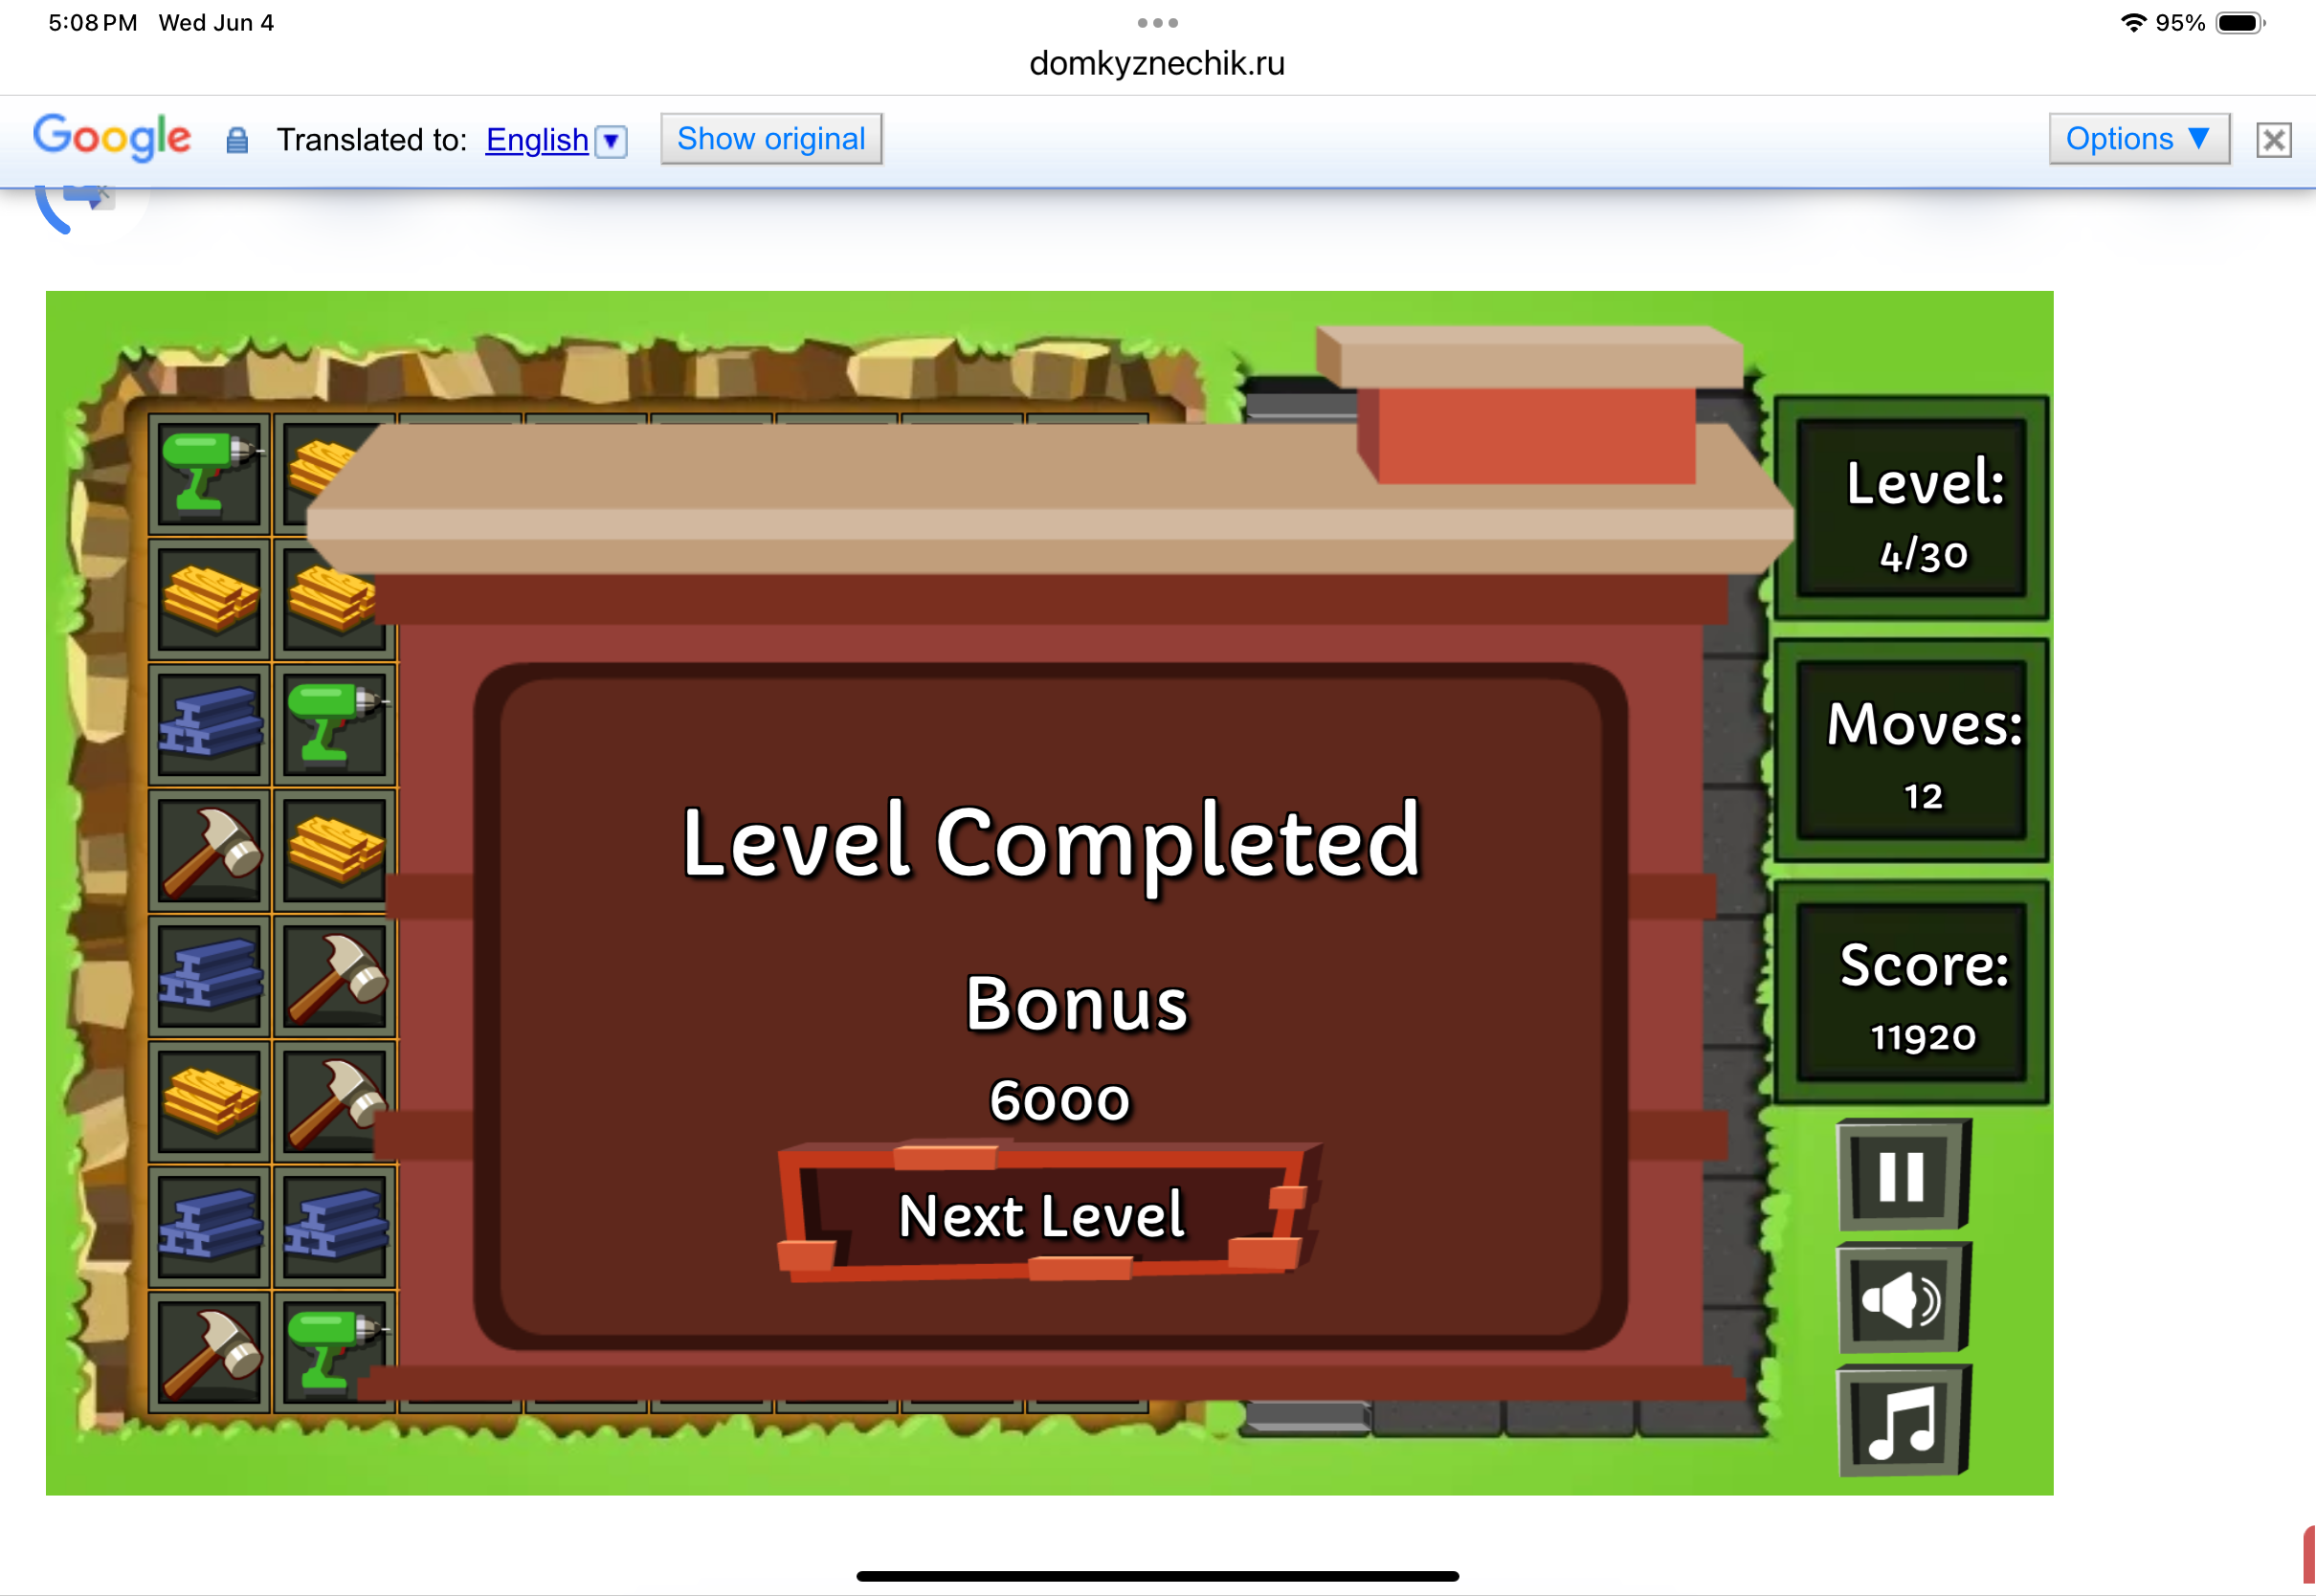2316x1596 pixels.
Task: Select the hammer tile in sixth row, second column
Action: coord(335,1102)
